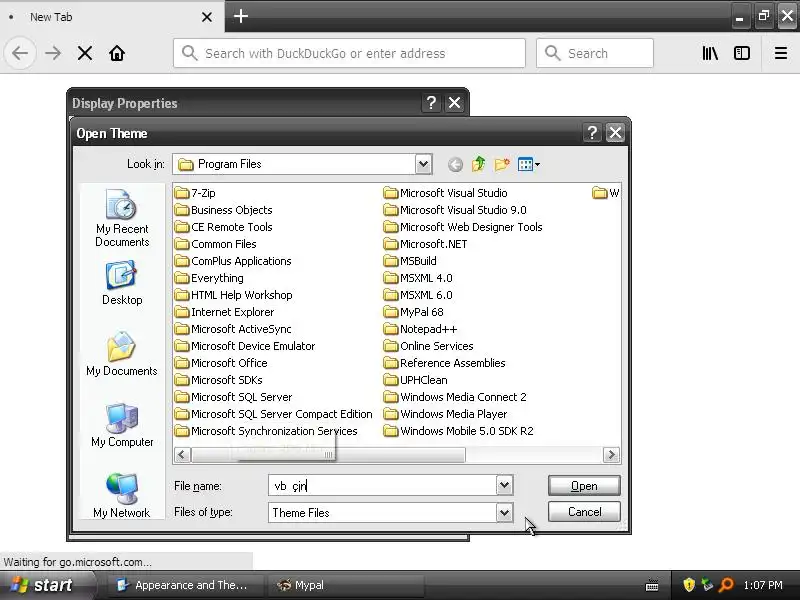Cancel the Open Theme dialog
800x600 pixels.
click(584, 512)
